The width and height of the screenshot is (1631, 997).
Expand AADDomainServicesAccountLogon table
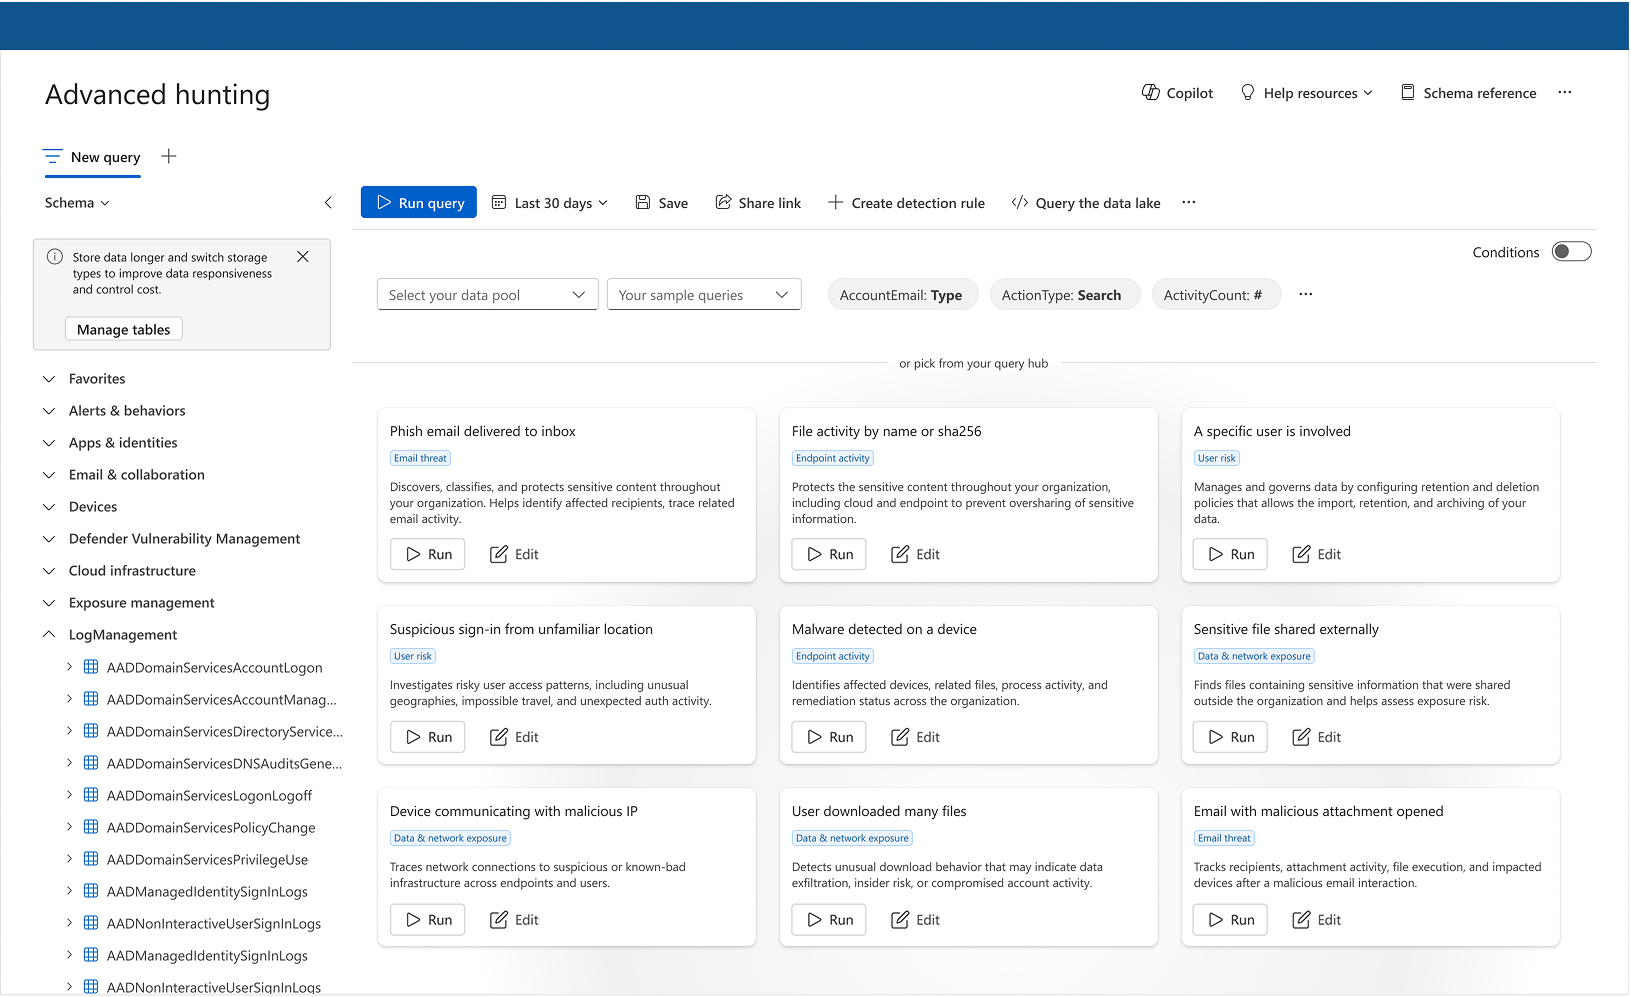[x=69, y=667]
